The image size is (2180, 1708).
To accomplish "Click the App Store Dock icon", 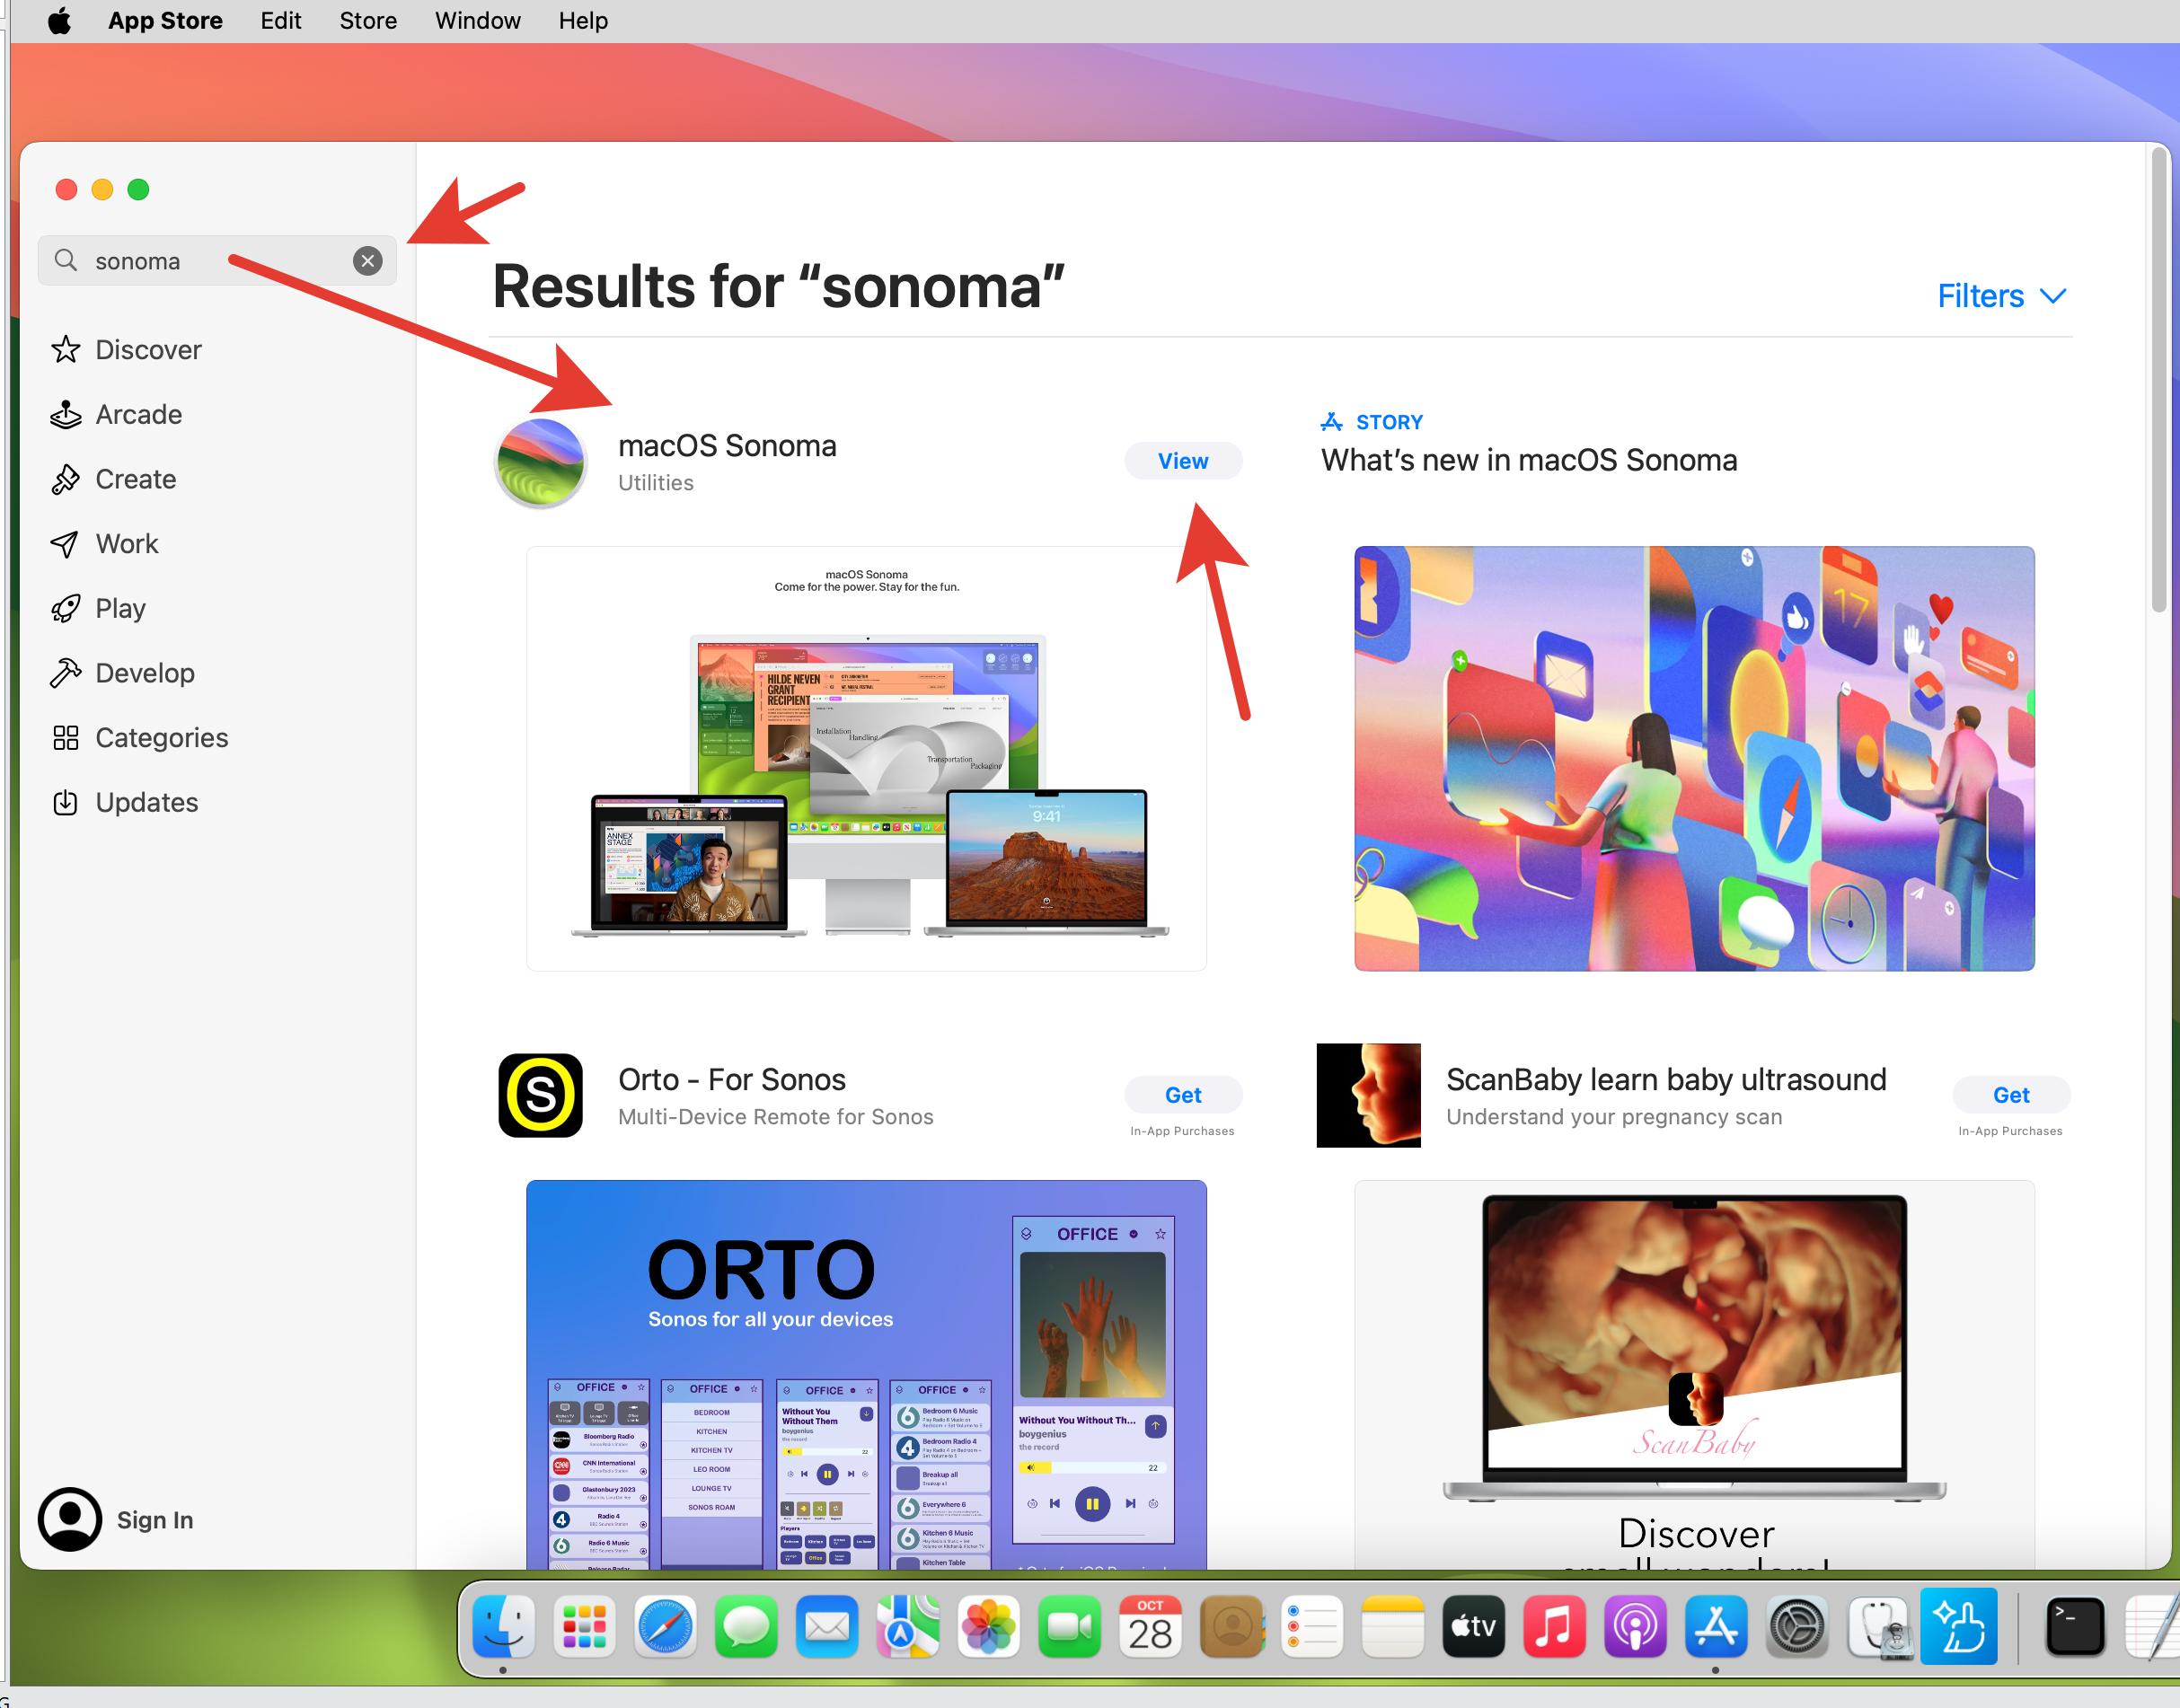I will click(x=1716, y=1627).
